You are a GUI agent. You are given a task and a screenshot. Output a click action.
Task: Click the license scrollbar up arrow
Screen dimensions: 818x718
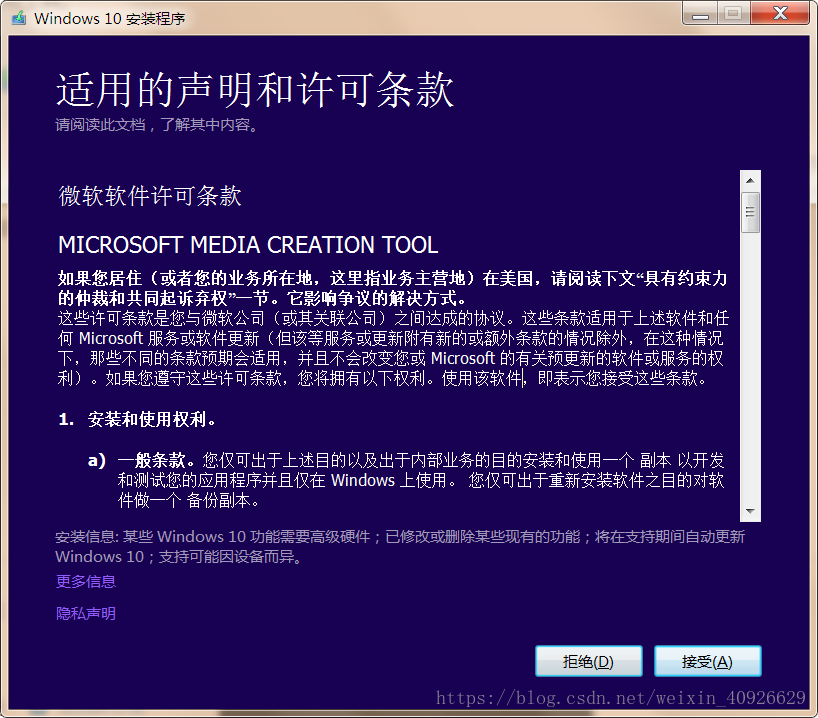pos(750,181)
